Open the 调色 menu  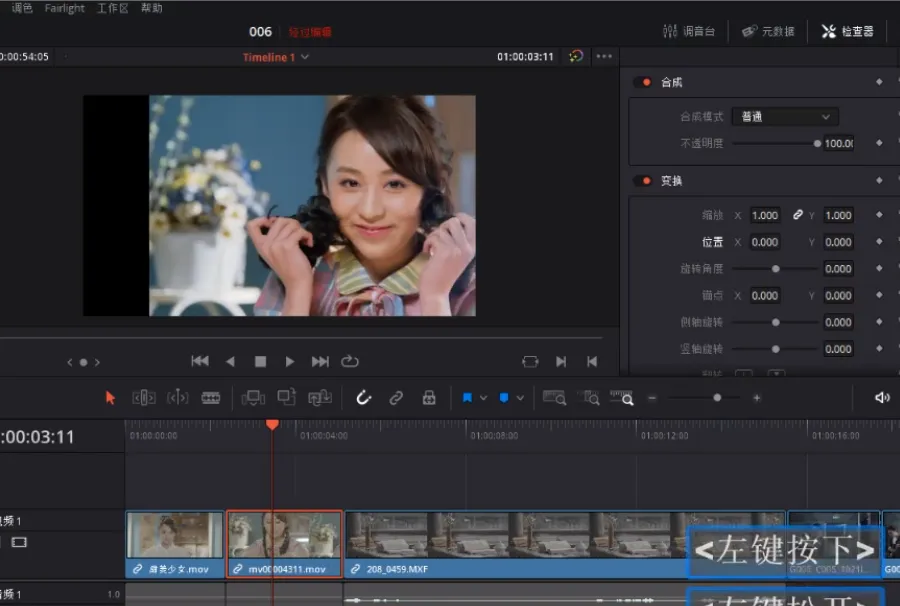click(22, 8)
